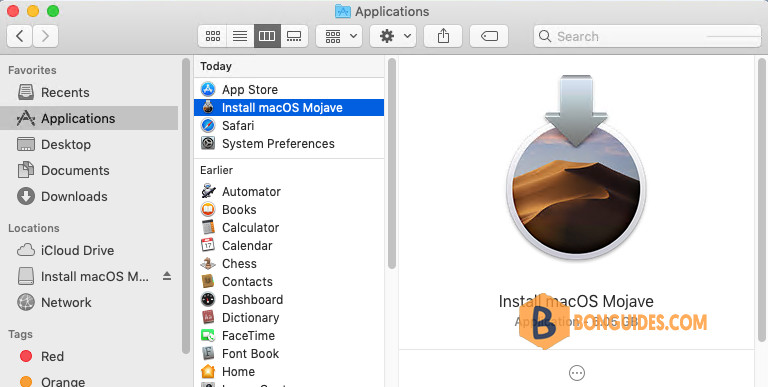Open Documents in the sidebar
Image resolution: width=768 pixels, height=387 pixels.
point(89,170)
